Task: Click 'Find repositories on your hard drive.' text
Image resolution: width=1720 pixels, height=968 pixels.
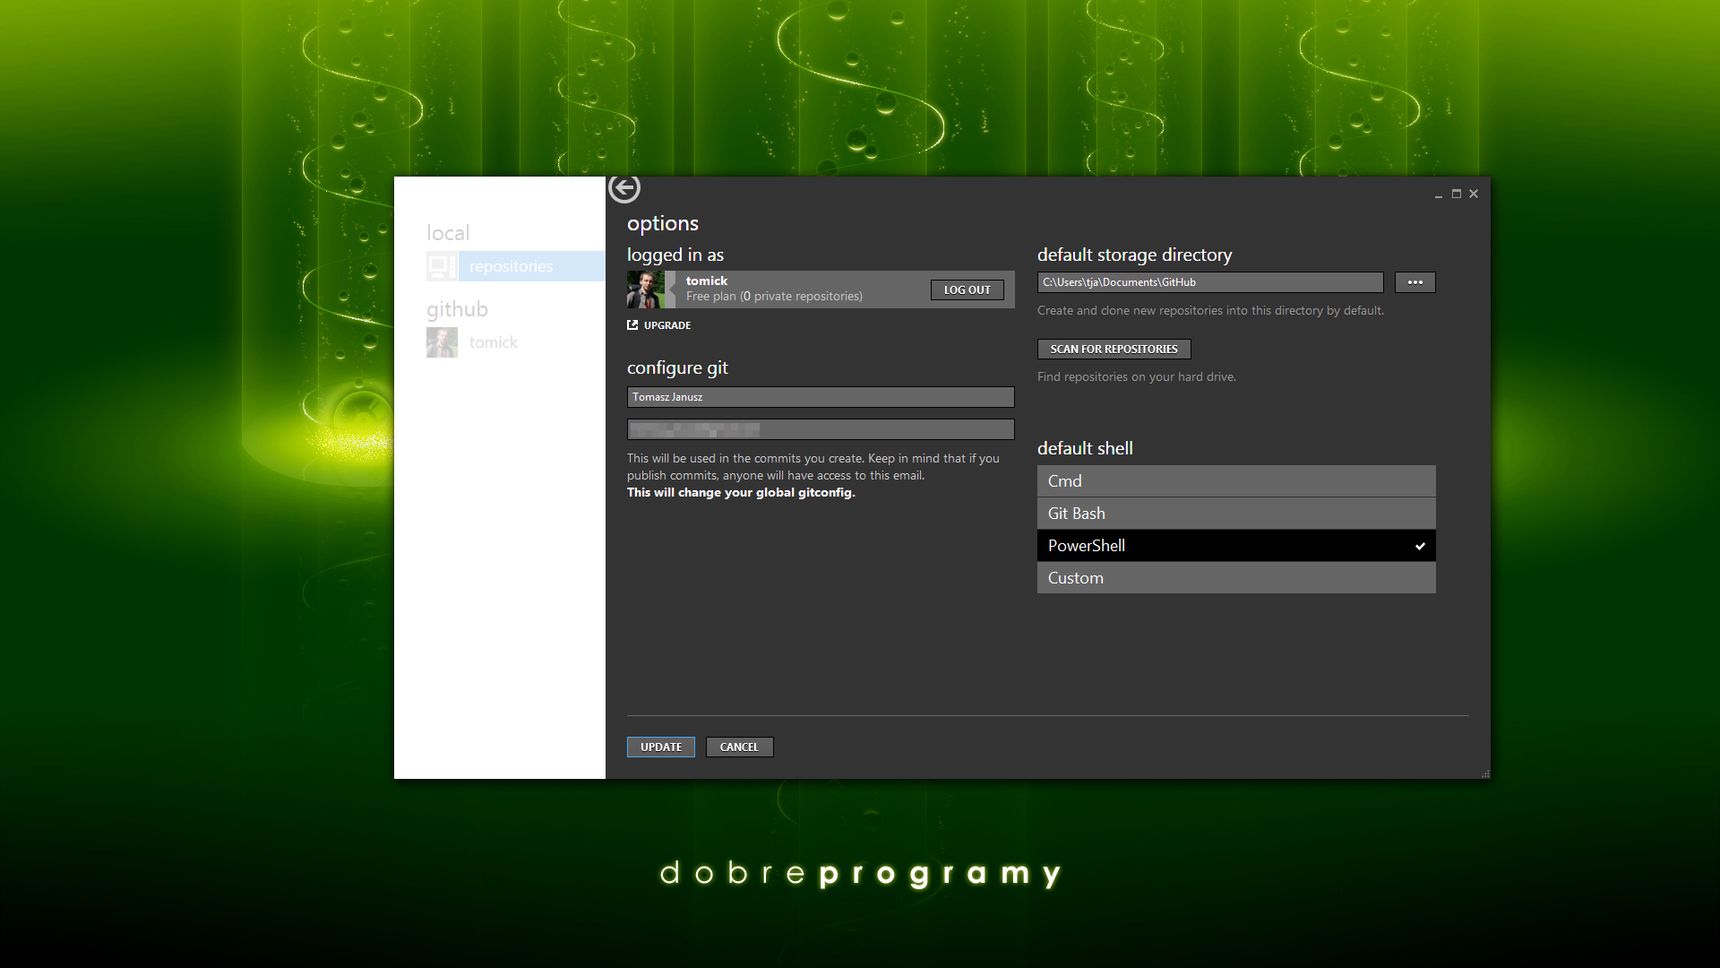Action: pyautogui.click(x=1137, y=377)
